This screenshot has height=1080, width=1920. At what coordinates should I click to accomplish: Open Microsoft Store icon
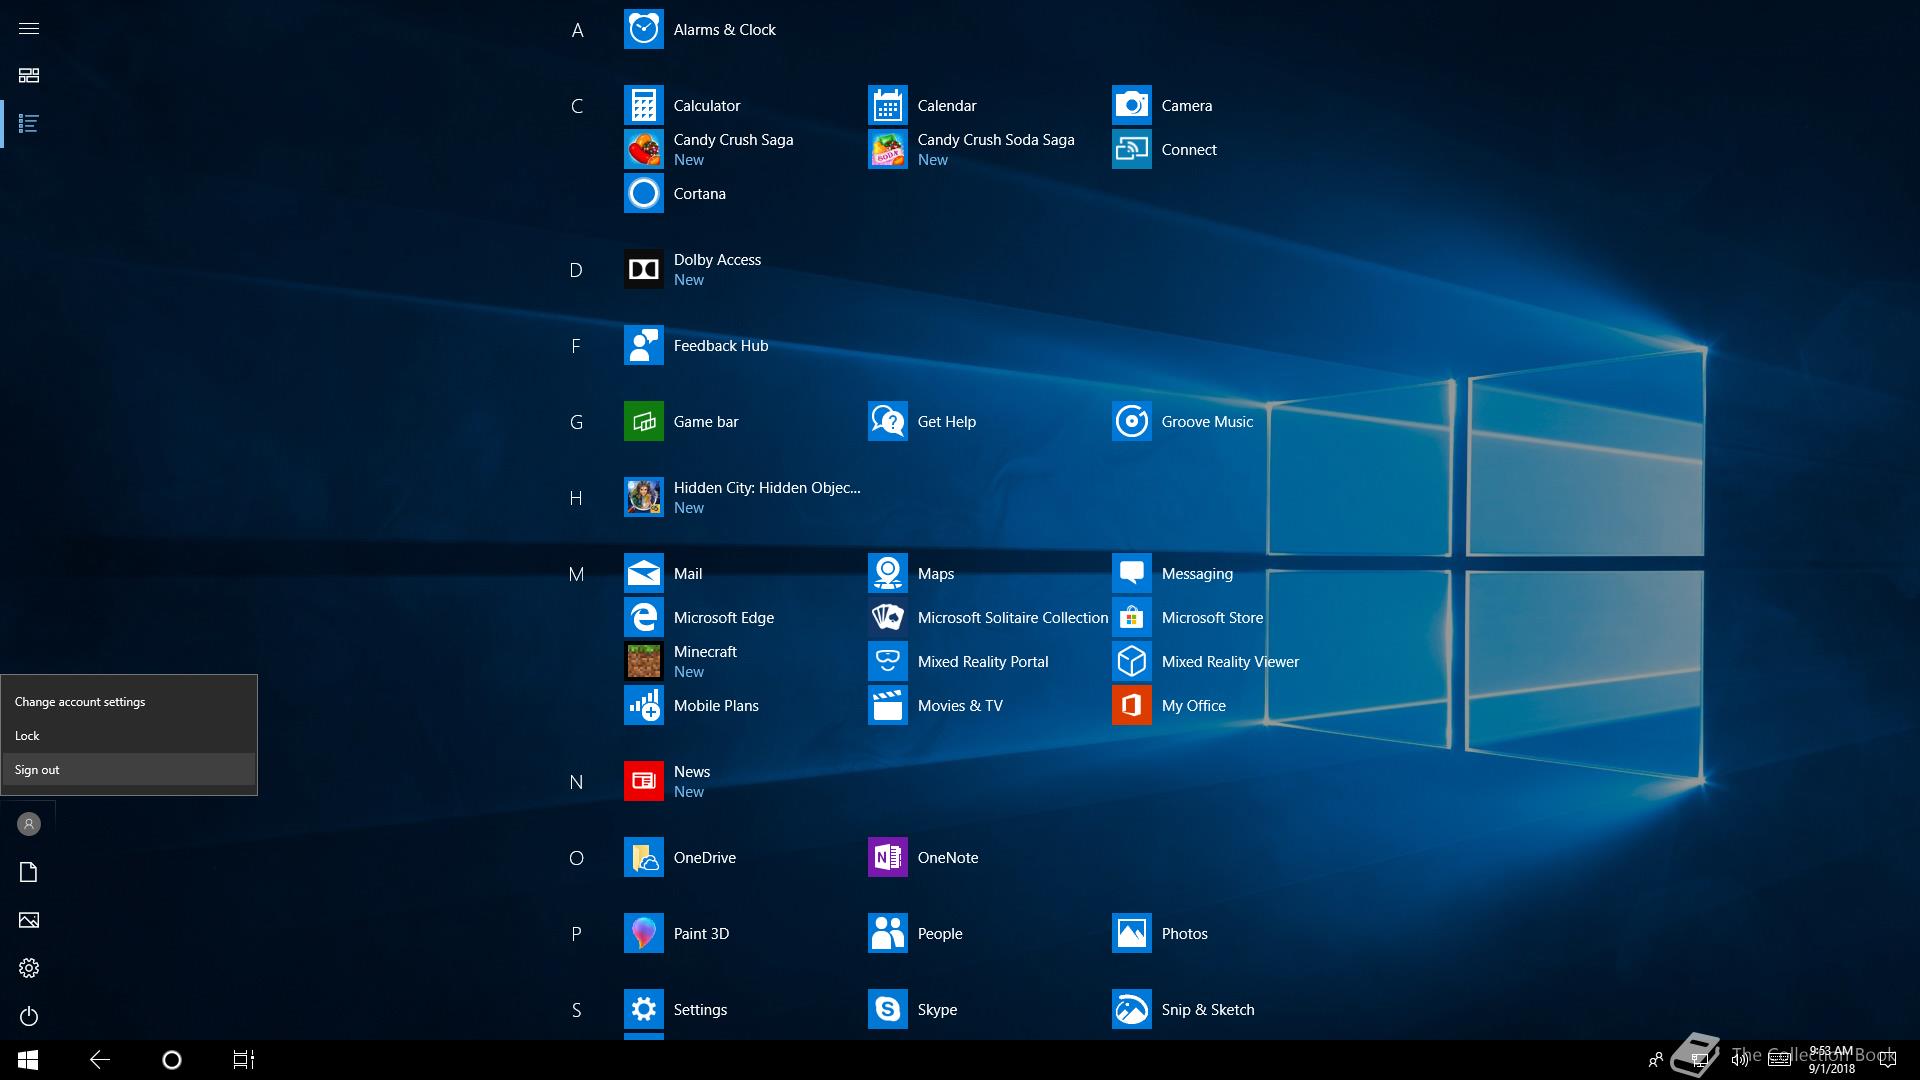pyautogui.click(x=1131, y=618)
